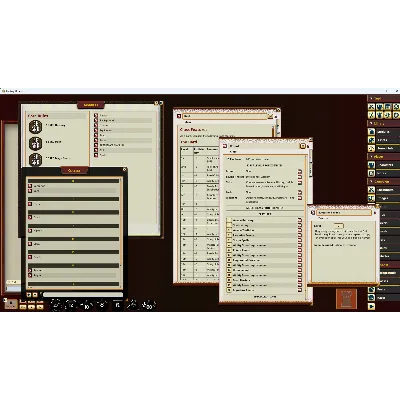Screen dimensions: 400x400
Task: Open the small dropdown box in front window
Action: (338, 226)
